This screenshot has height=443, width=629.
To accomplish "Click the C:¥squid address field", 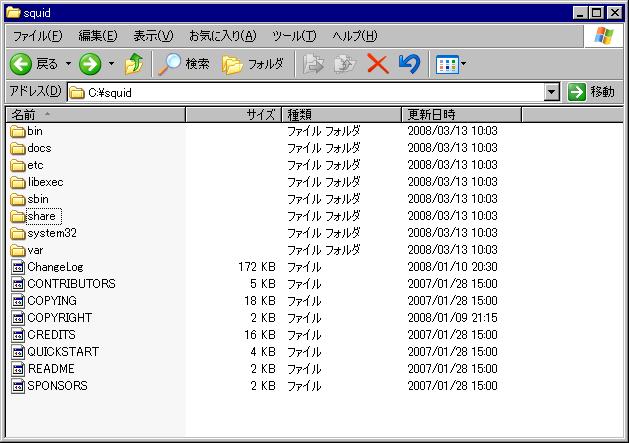I will [306, 93].
